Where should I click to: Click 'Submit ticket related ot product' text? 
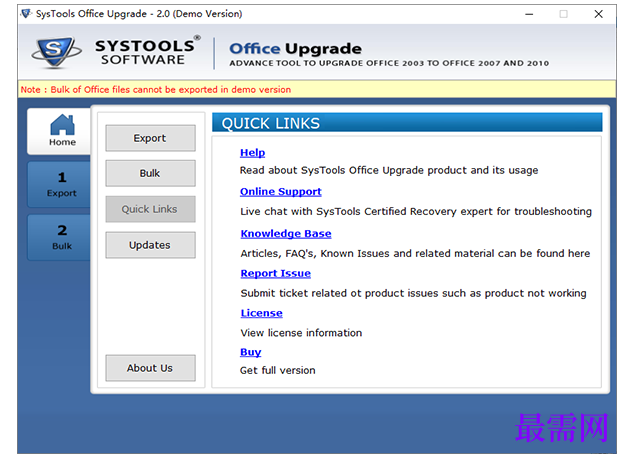point(413,293)
